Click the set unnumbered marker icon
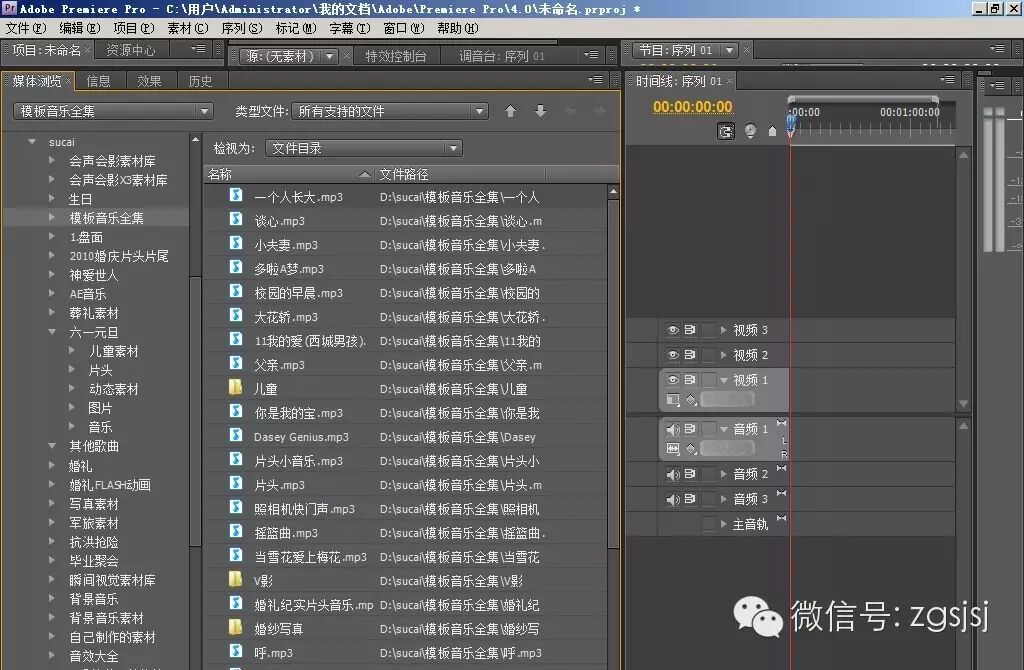 tap(773, 131)
